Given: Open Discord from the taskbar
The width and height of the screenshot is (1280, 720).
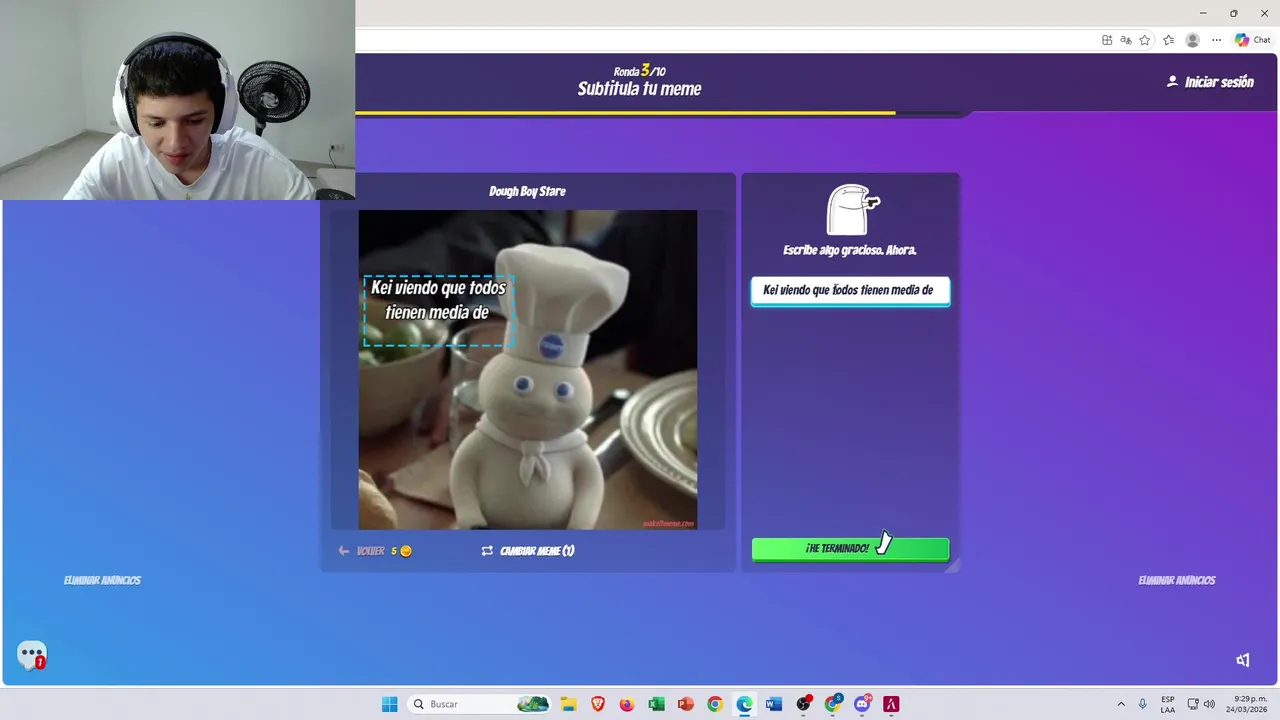Looking at the screenshot, I should pos(862,704).
